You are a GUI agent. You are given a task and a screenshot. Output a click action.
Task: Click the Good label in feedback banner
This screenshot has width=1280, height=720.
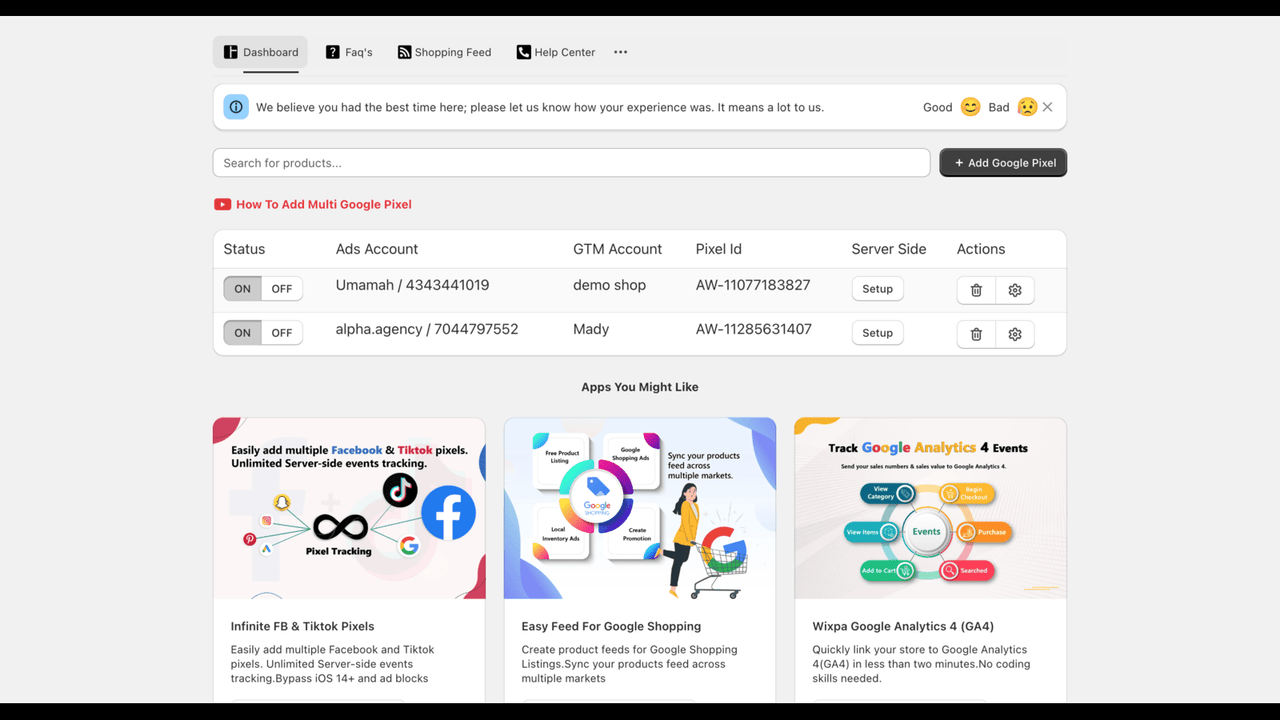tap(938, 107)
